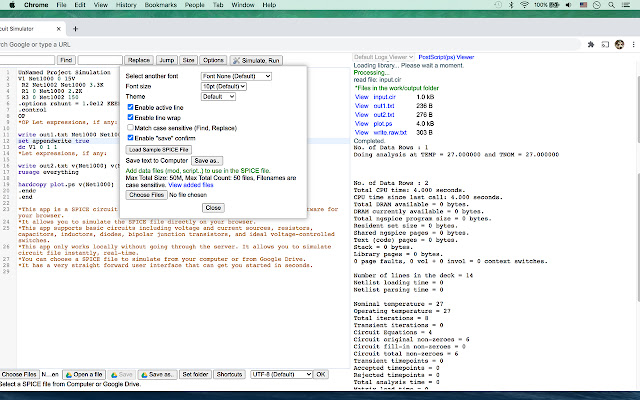640x400 pixels.
Task: Toggle Enable "save" confirm checkbox
Action: [130, 138]
